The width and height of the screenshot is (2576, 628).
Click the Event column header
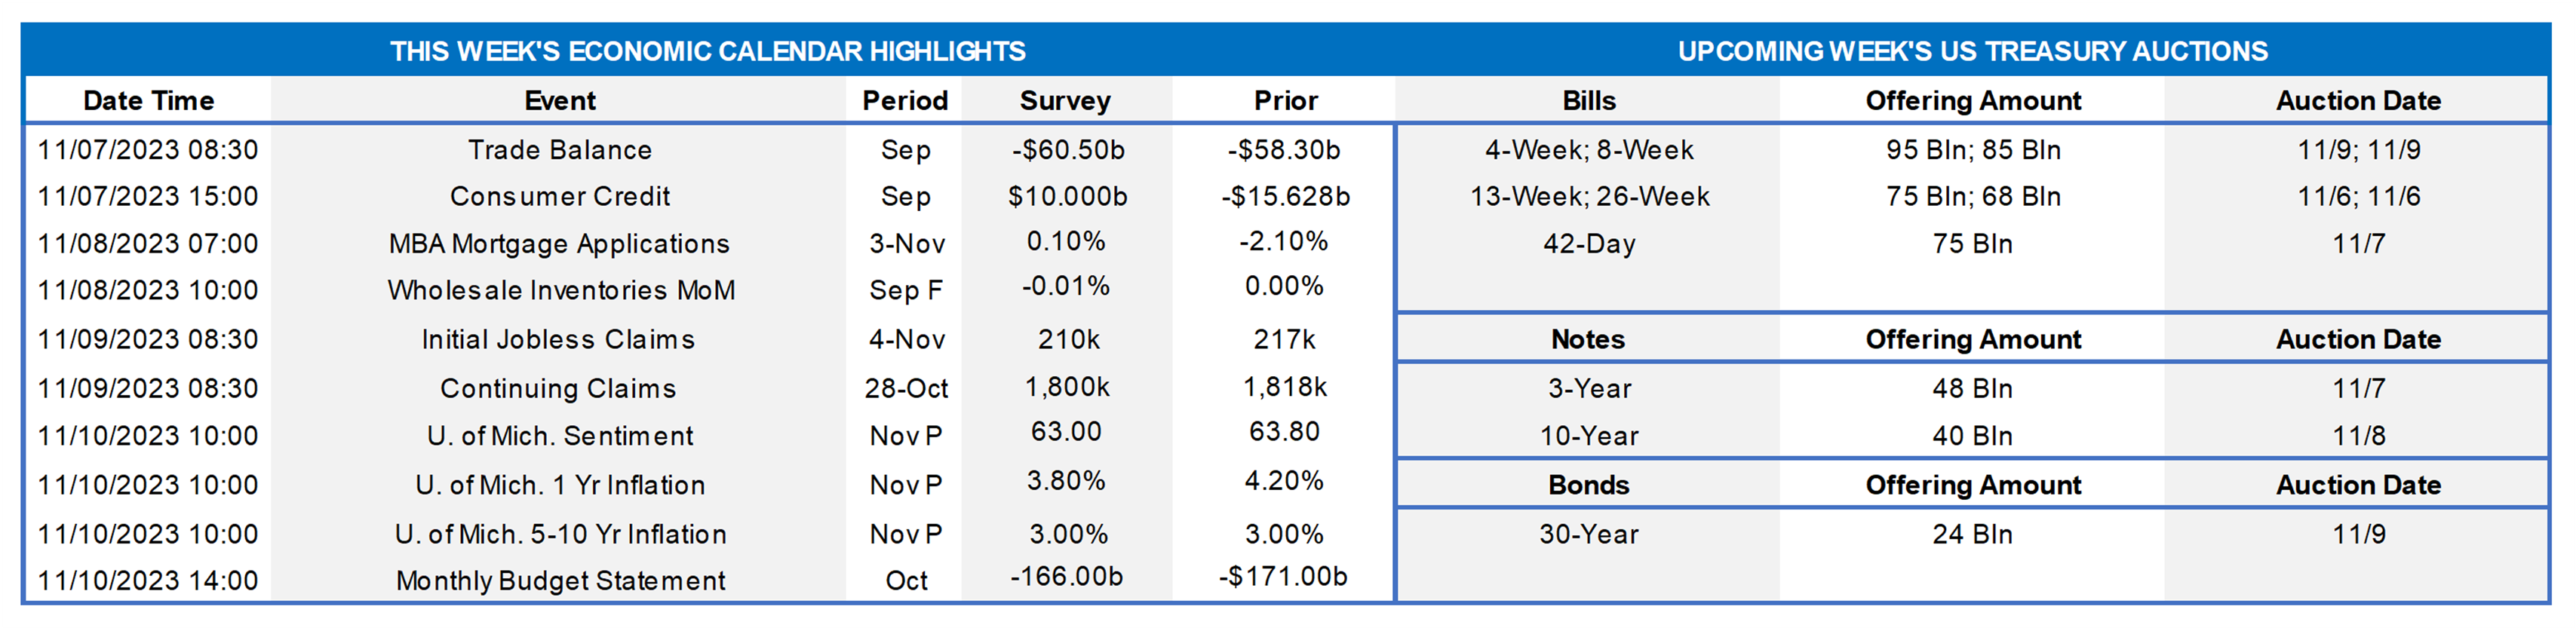(559, 101)
